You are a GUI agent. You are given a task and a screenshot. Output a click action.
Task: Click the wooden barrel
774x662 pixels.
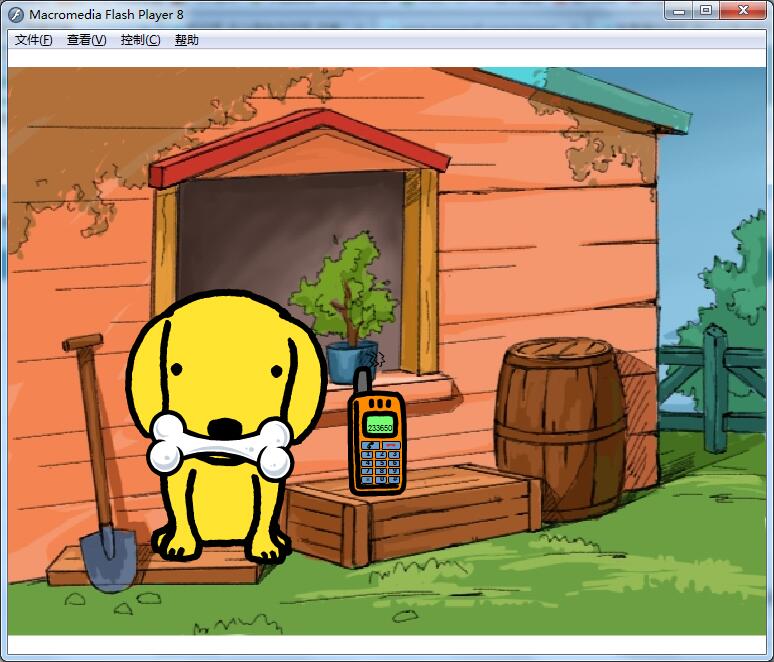pyautogui.click(x=560, y=428)
